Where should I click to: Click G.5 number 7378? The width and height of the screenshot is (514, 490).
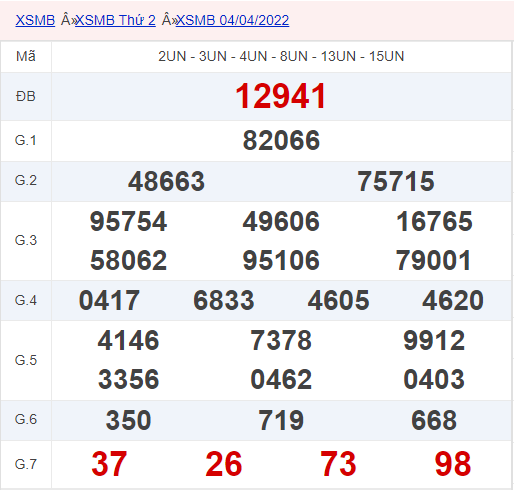[281, 340]
